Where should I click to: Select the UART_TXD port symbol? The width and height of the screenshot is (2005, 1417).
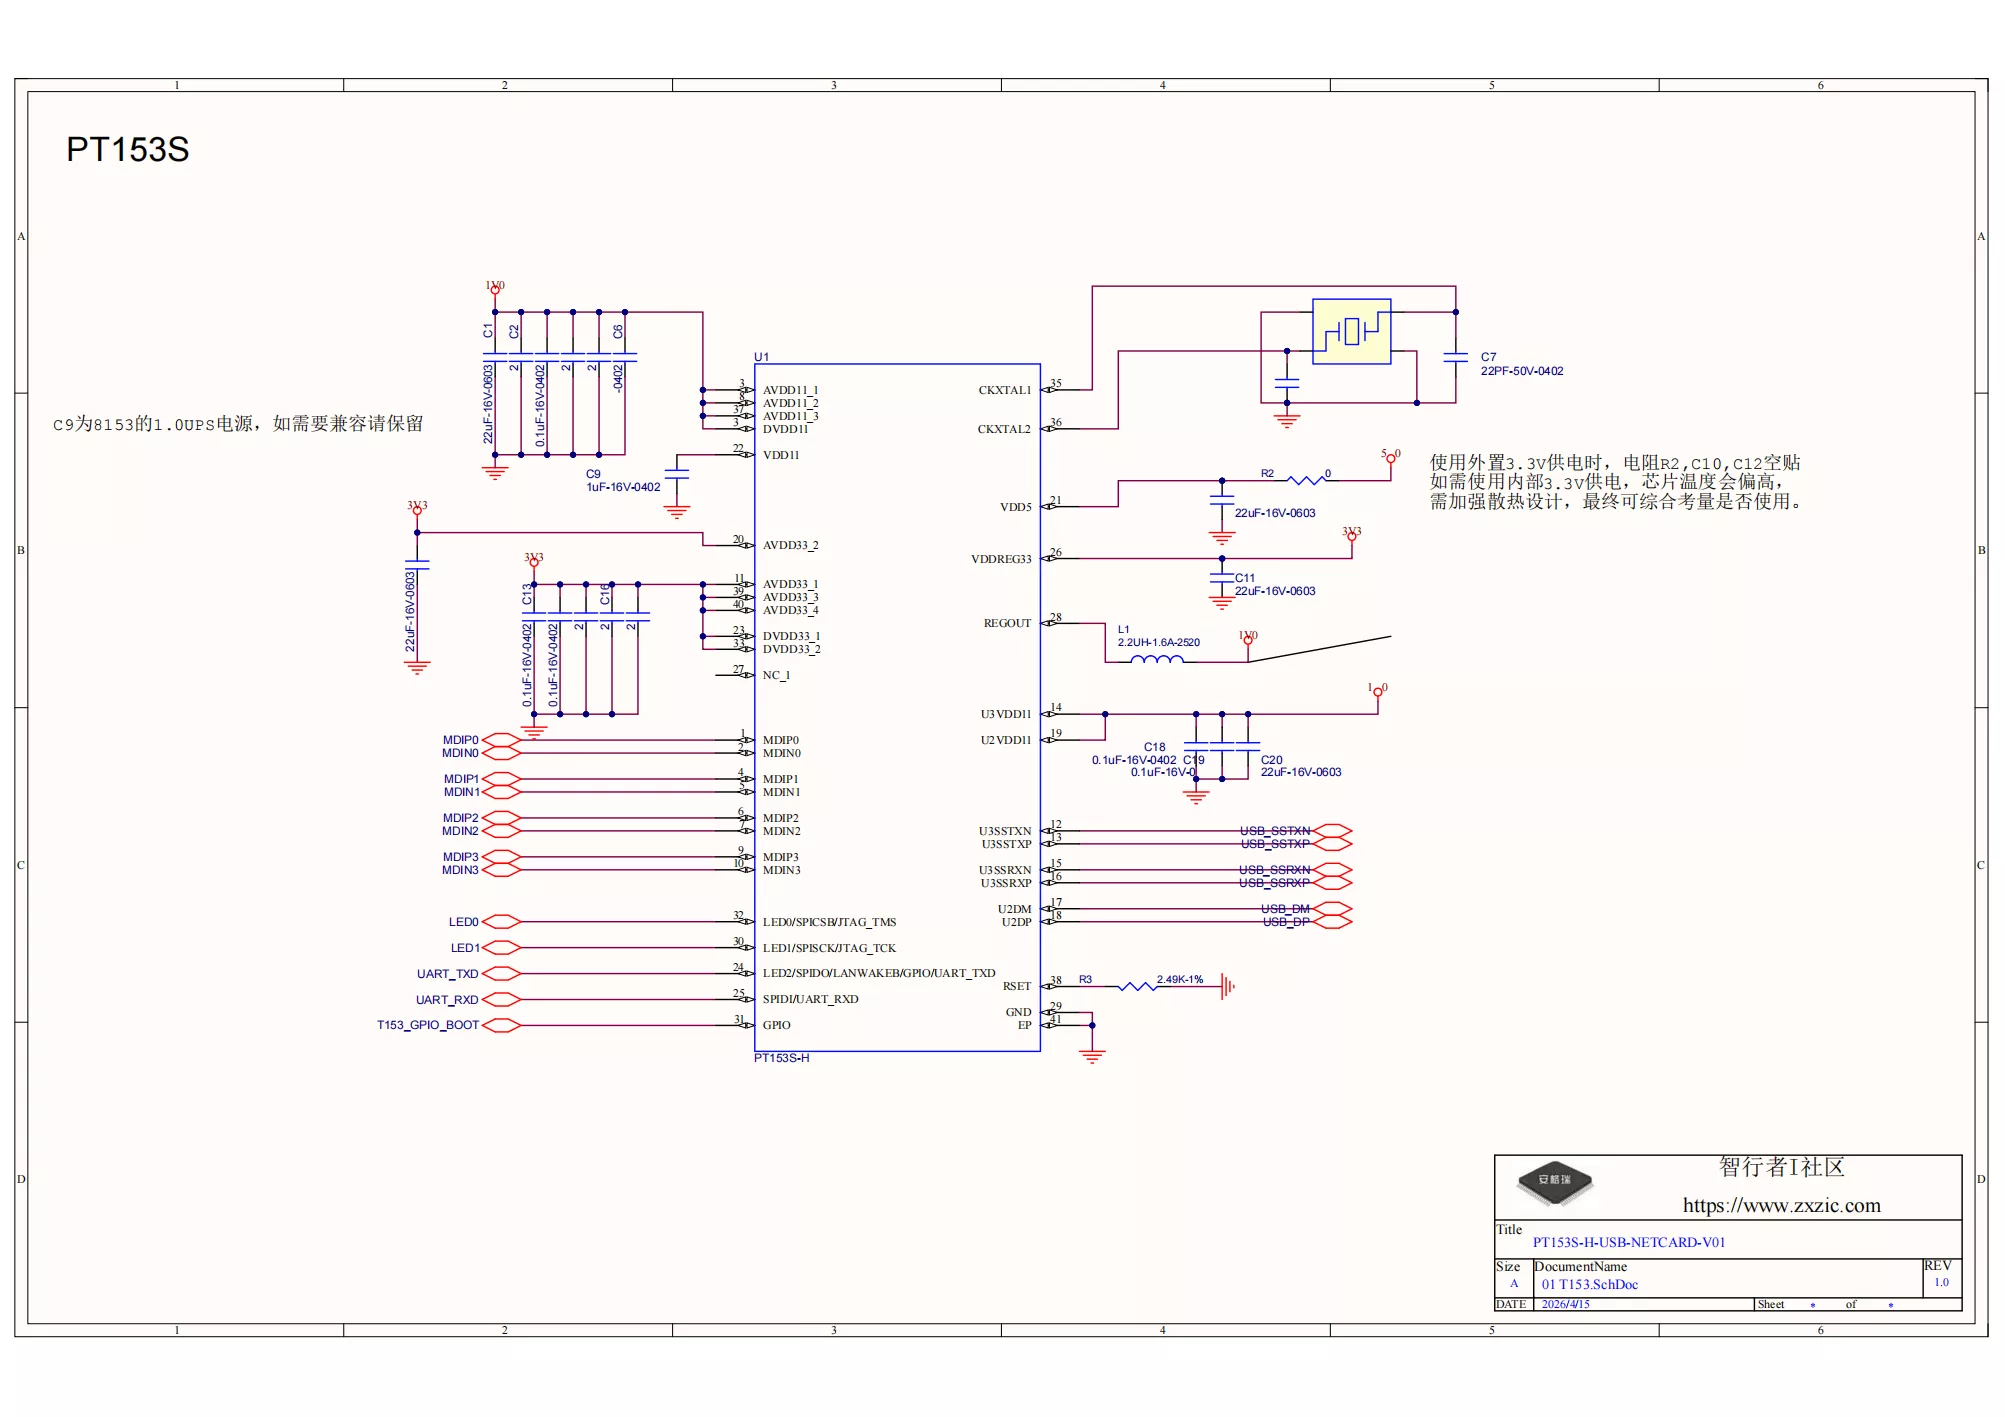pos(501,973)
